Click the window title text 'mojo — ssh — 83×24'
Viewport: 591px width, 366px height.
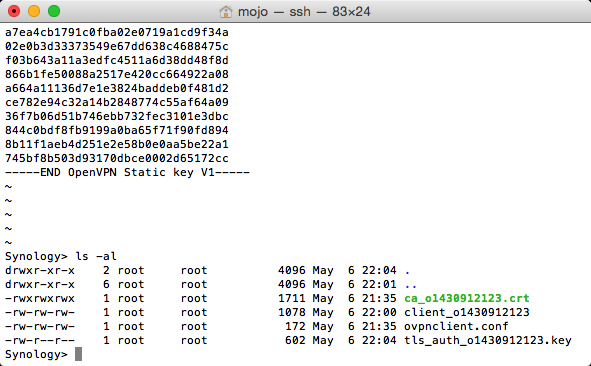coord(304,12)
